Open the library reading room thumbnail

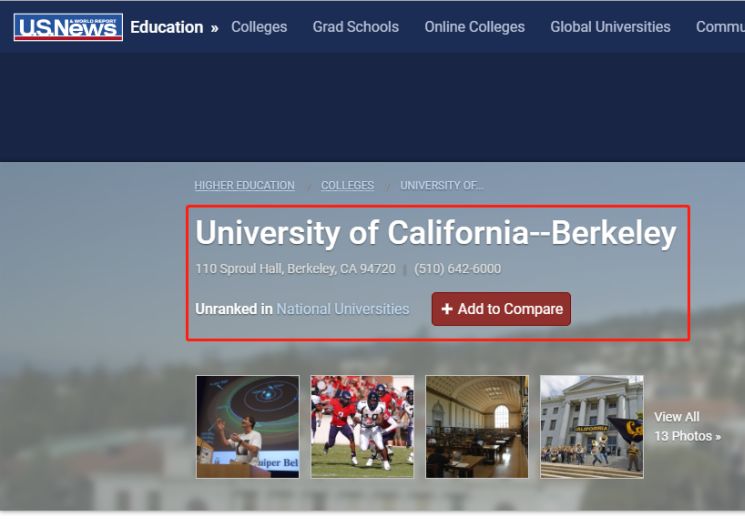pos(477,427)
